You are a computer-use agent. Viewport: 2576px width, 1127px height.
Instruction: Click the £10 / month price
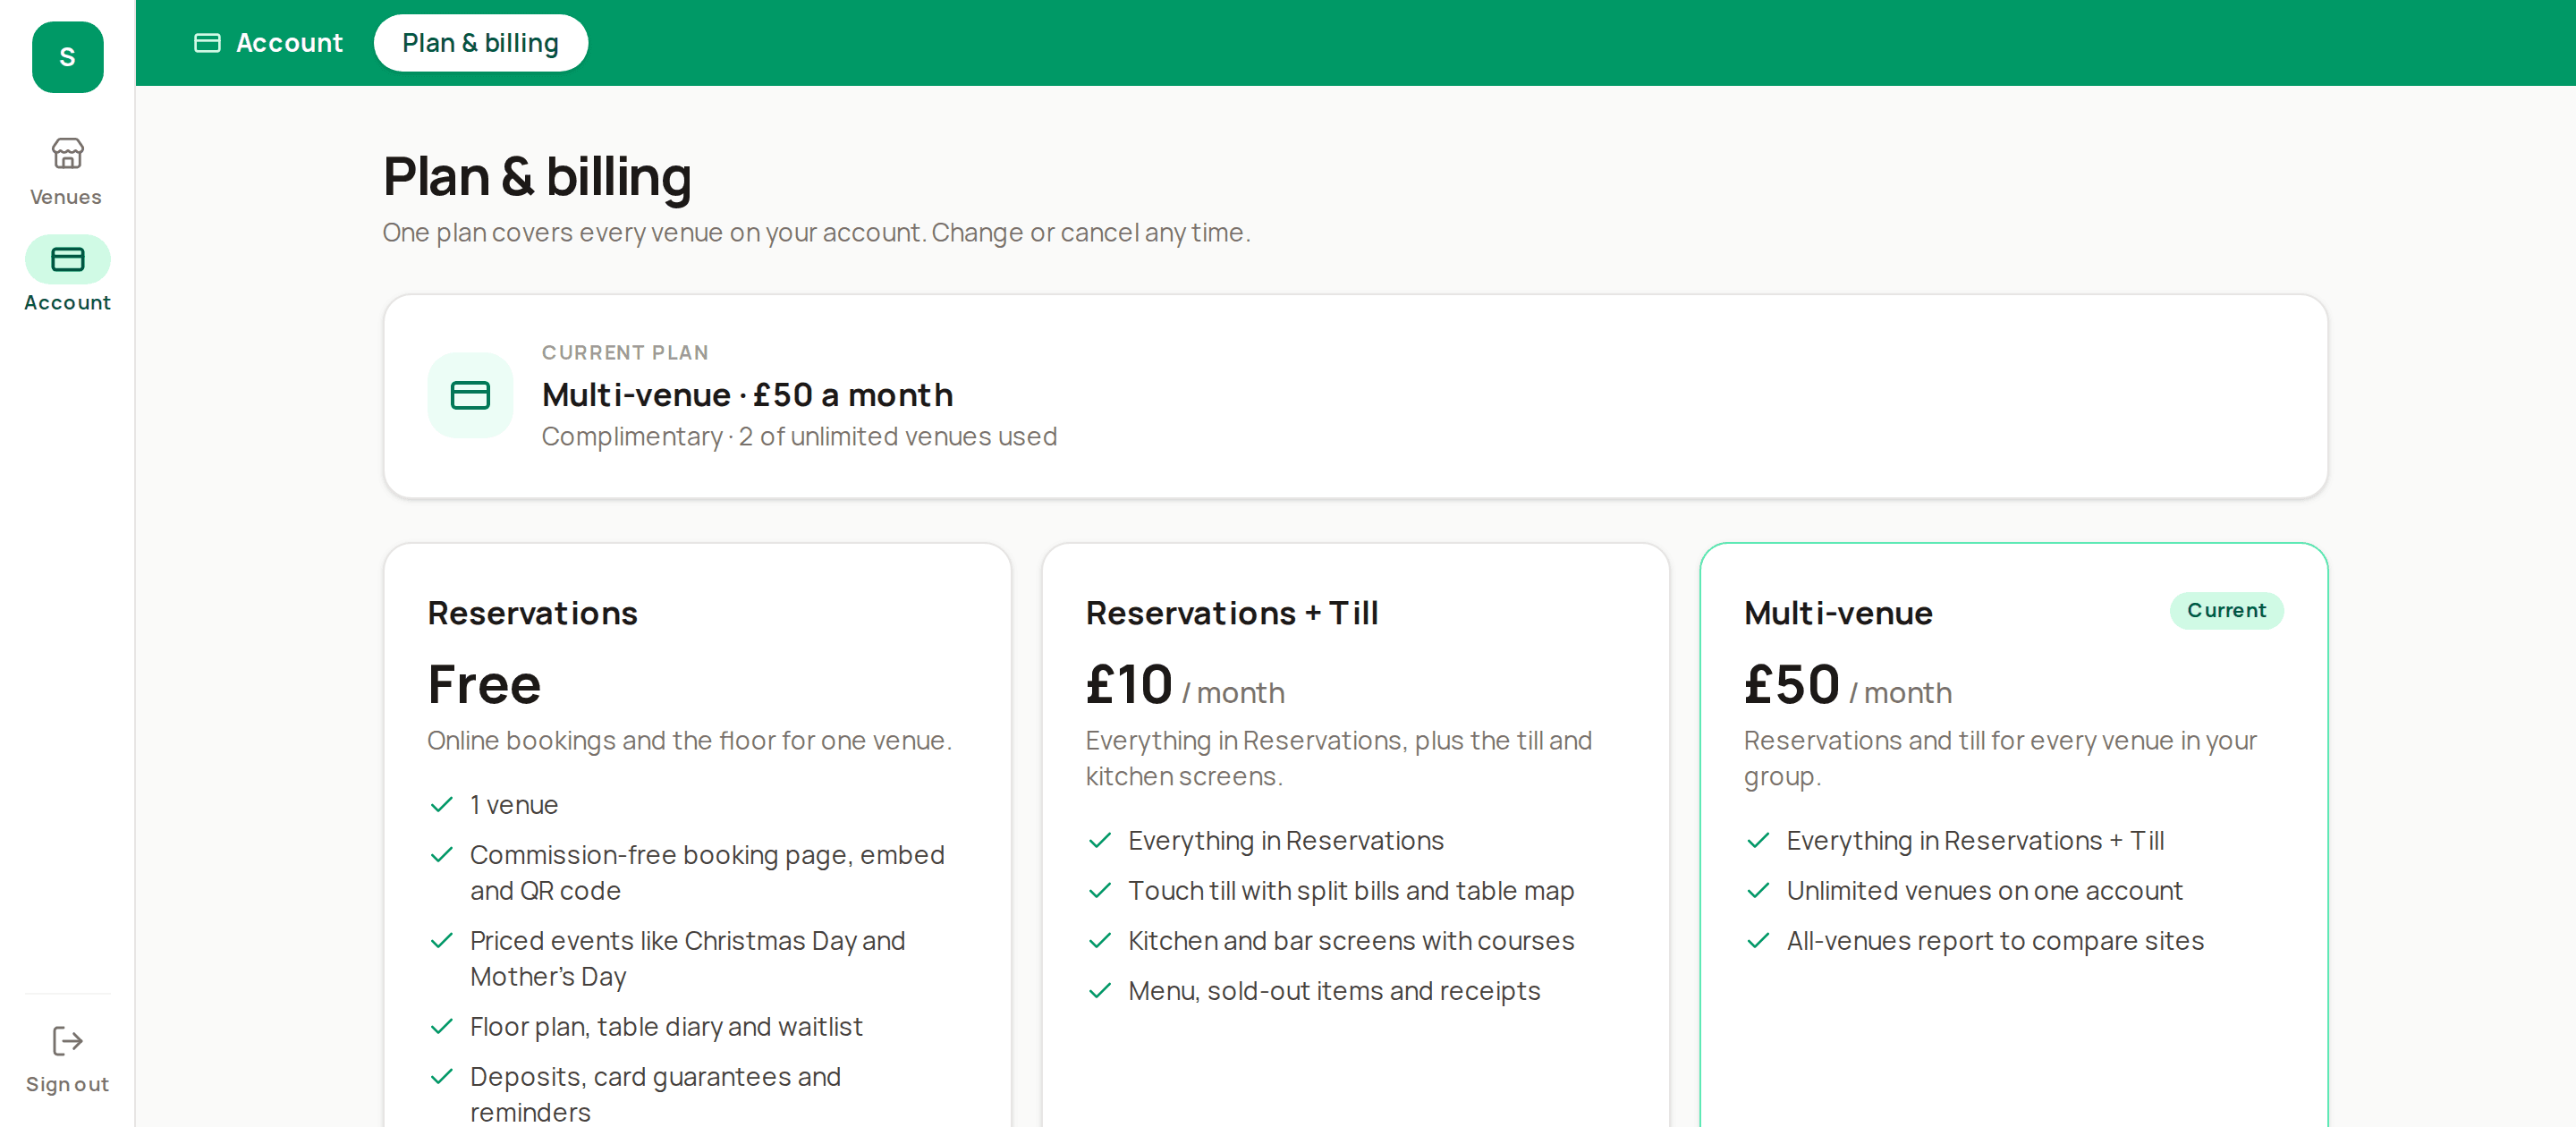click(1185, 686)
